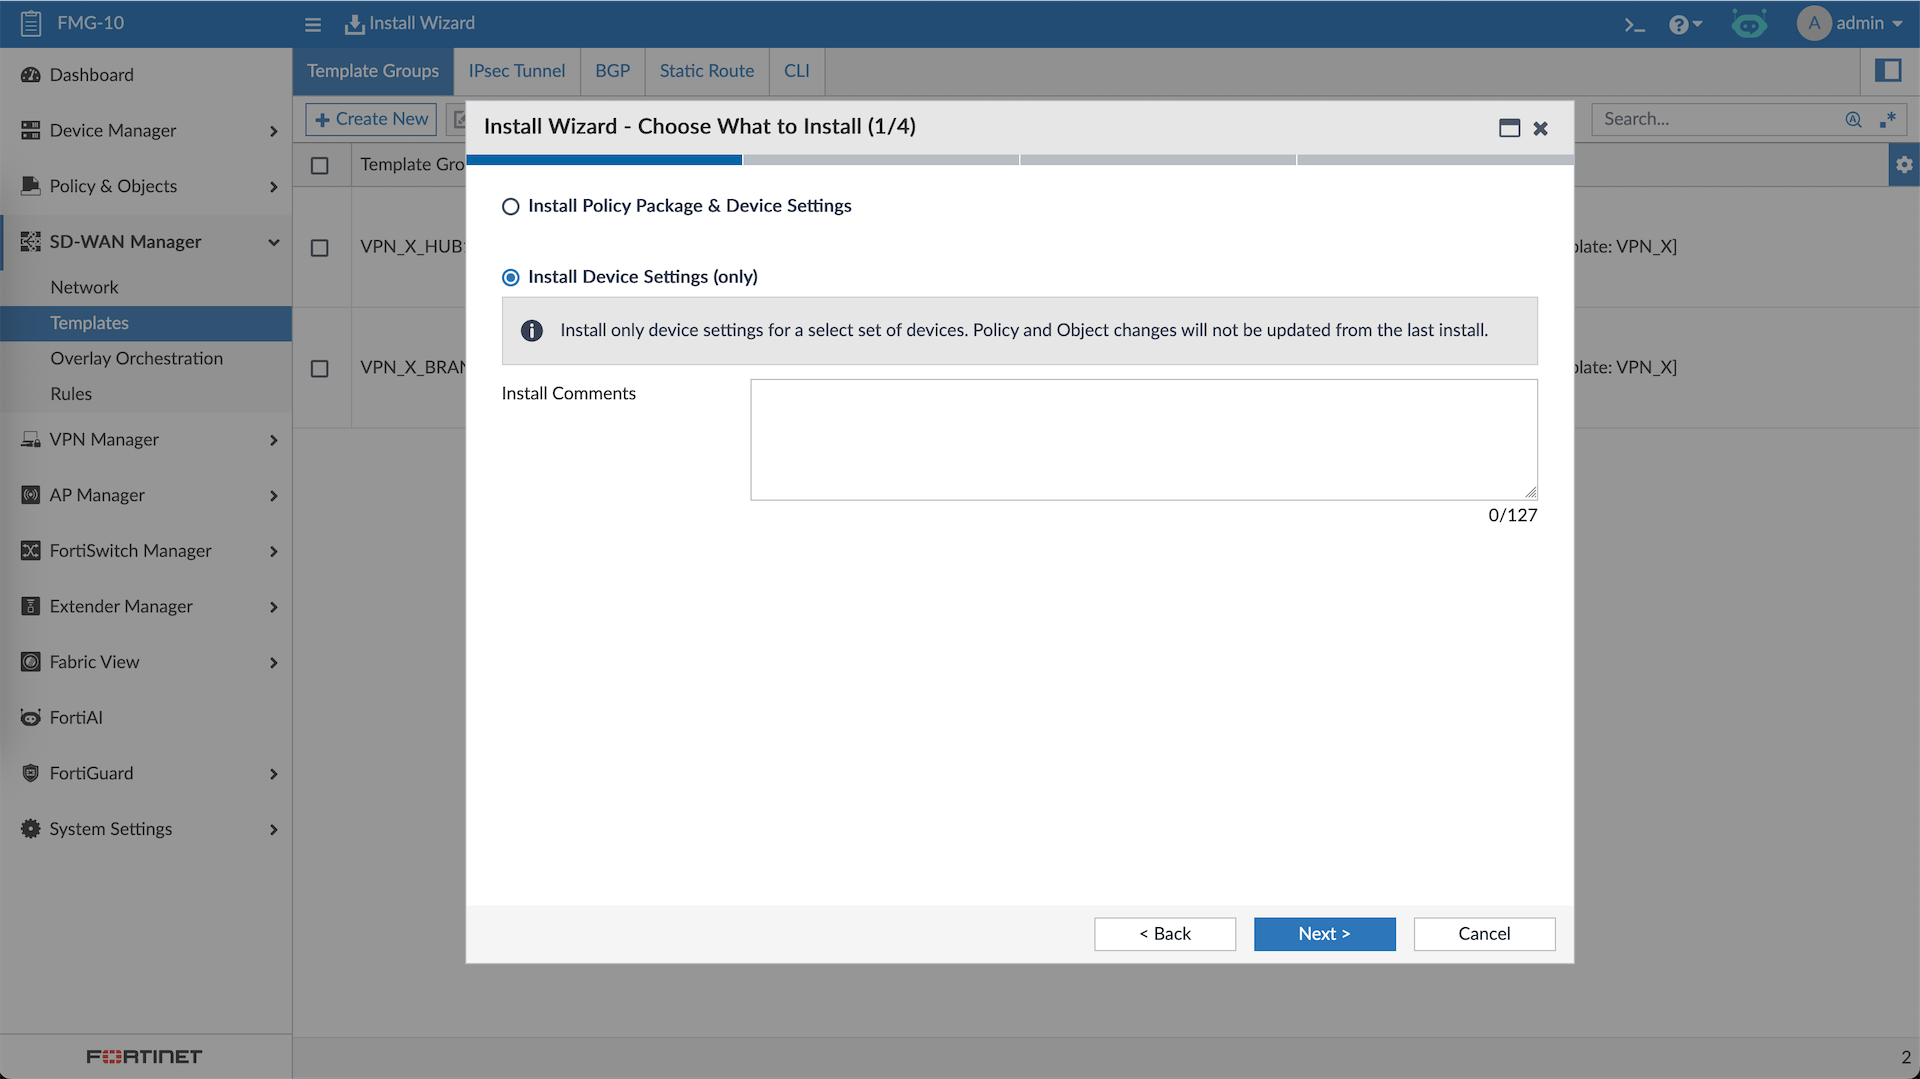1920x1079 pixels.
Task: Toggle the split panel view icon
Action: [x=1888, y=71]
